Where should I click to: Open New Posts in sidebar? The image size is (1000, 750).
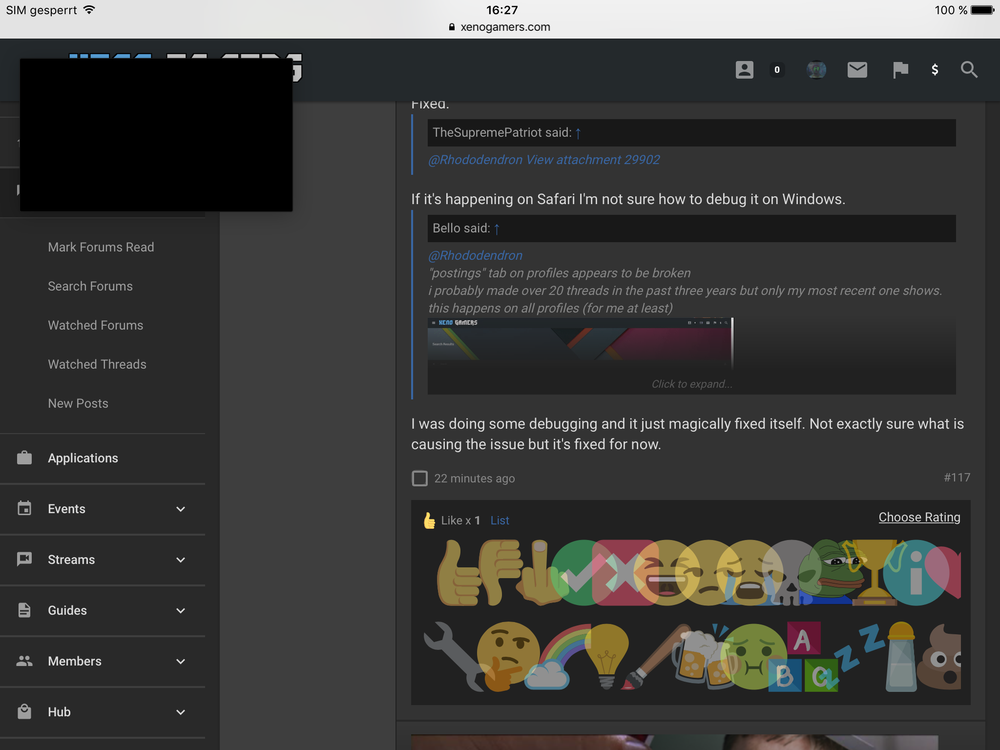[x=78, y=403]
